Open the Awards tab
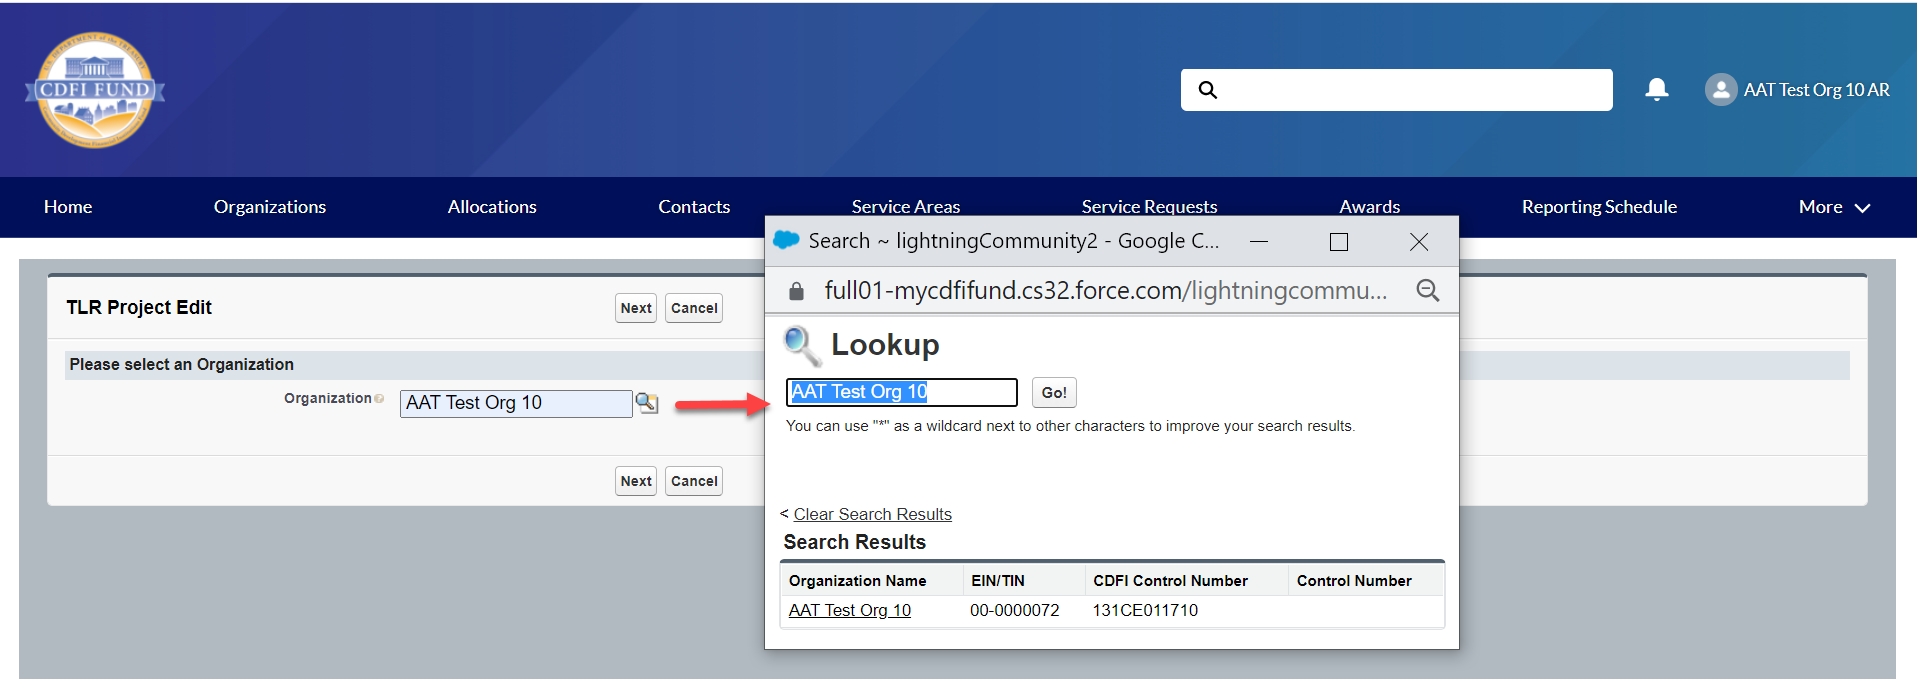1917x689 pixels. 1370,206
